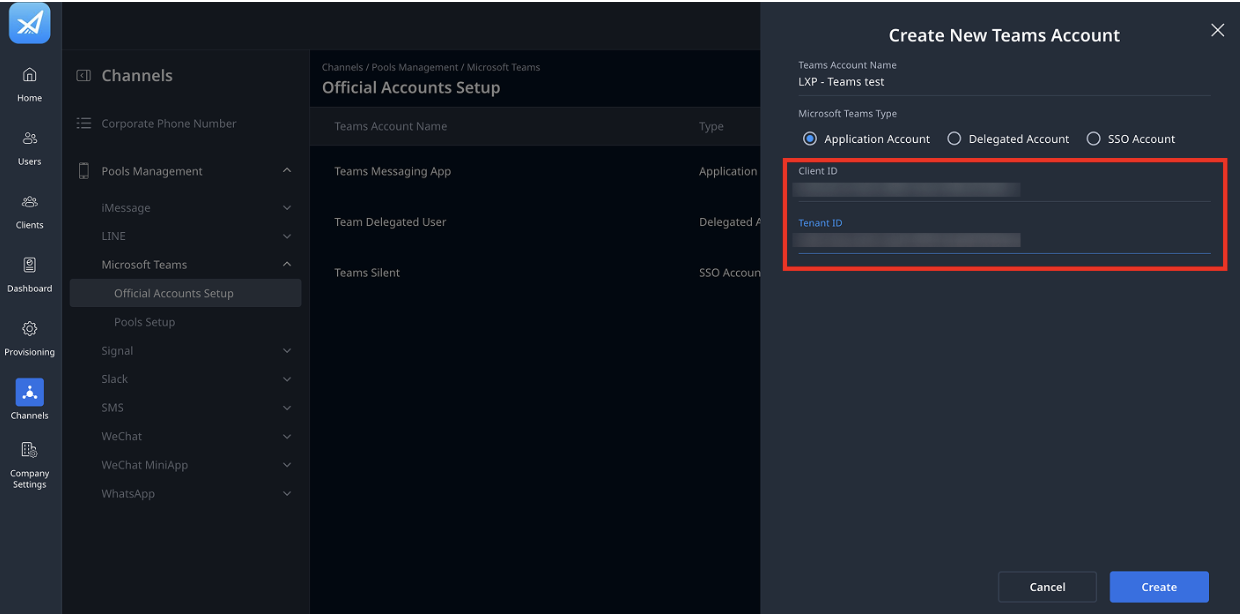
Task: Collapse the Channels panel using its header icon
Action: pyautogui.click(x=84, y=75)
